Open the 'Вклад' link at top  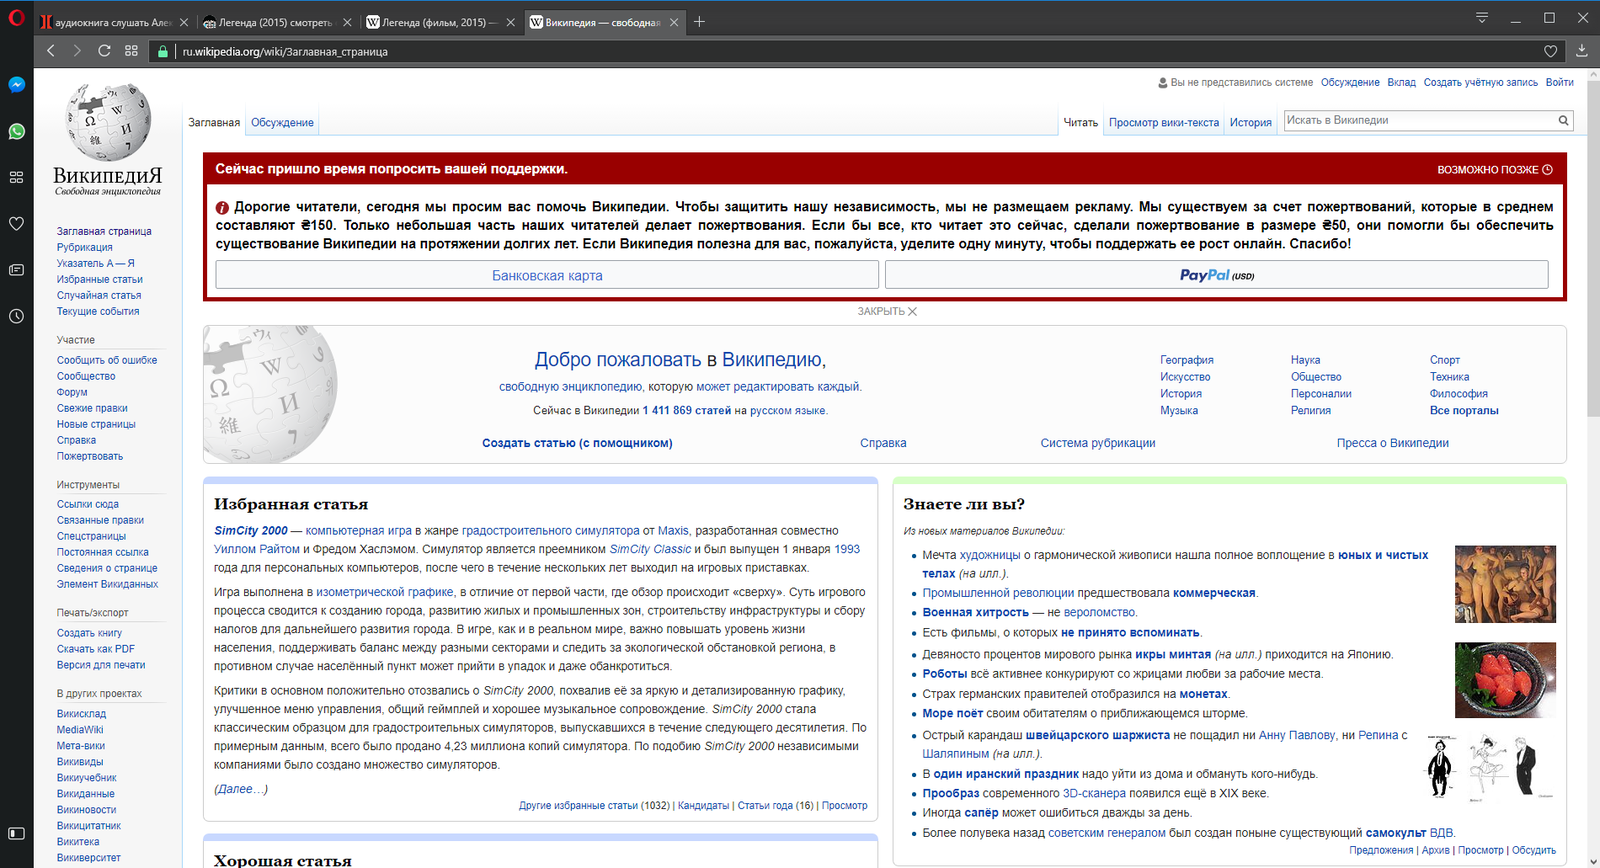(x=1401, y=82)
